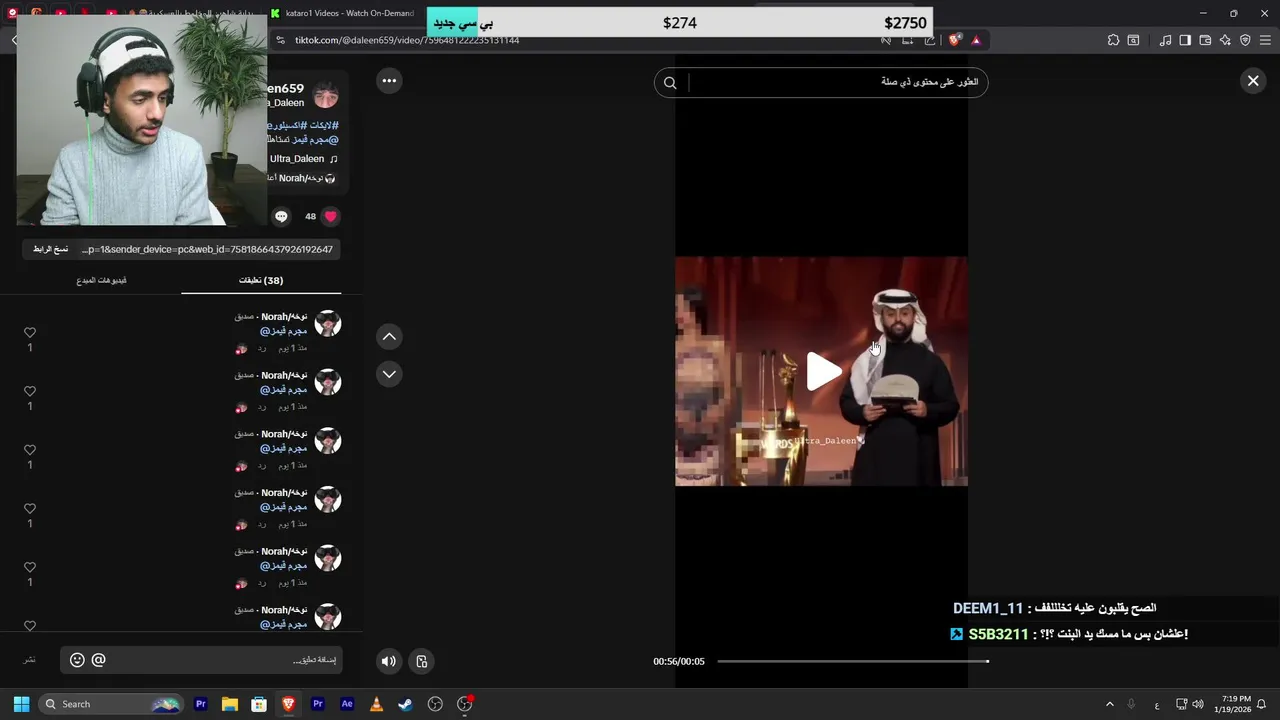This screenshot has width=1280, height=720.
Task: Open first commenter Norah's profile avatar
Action: click(328, 324)
